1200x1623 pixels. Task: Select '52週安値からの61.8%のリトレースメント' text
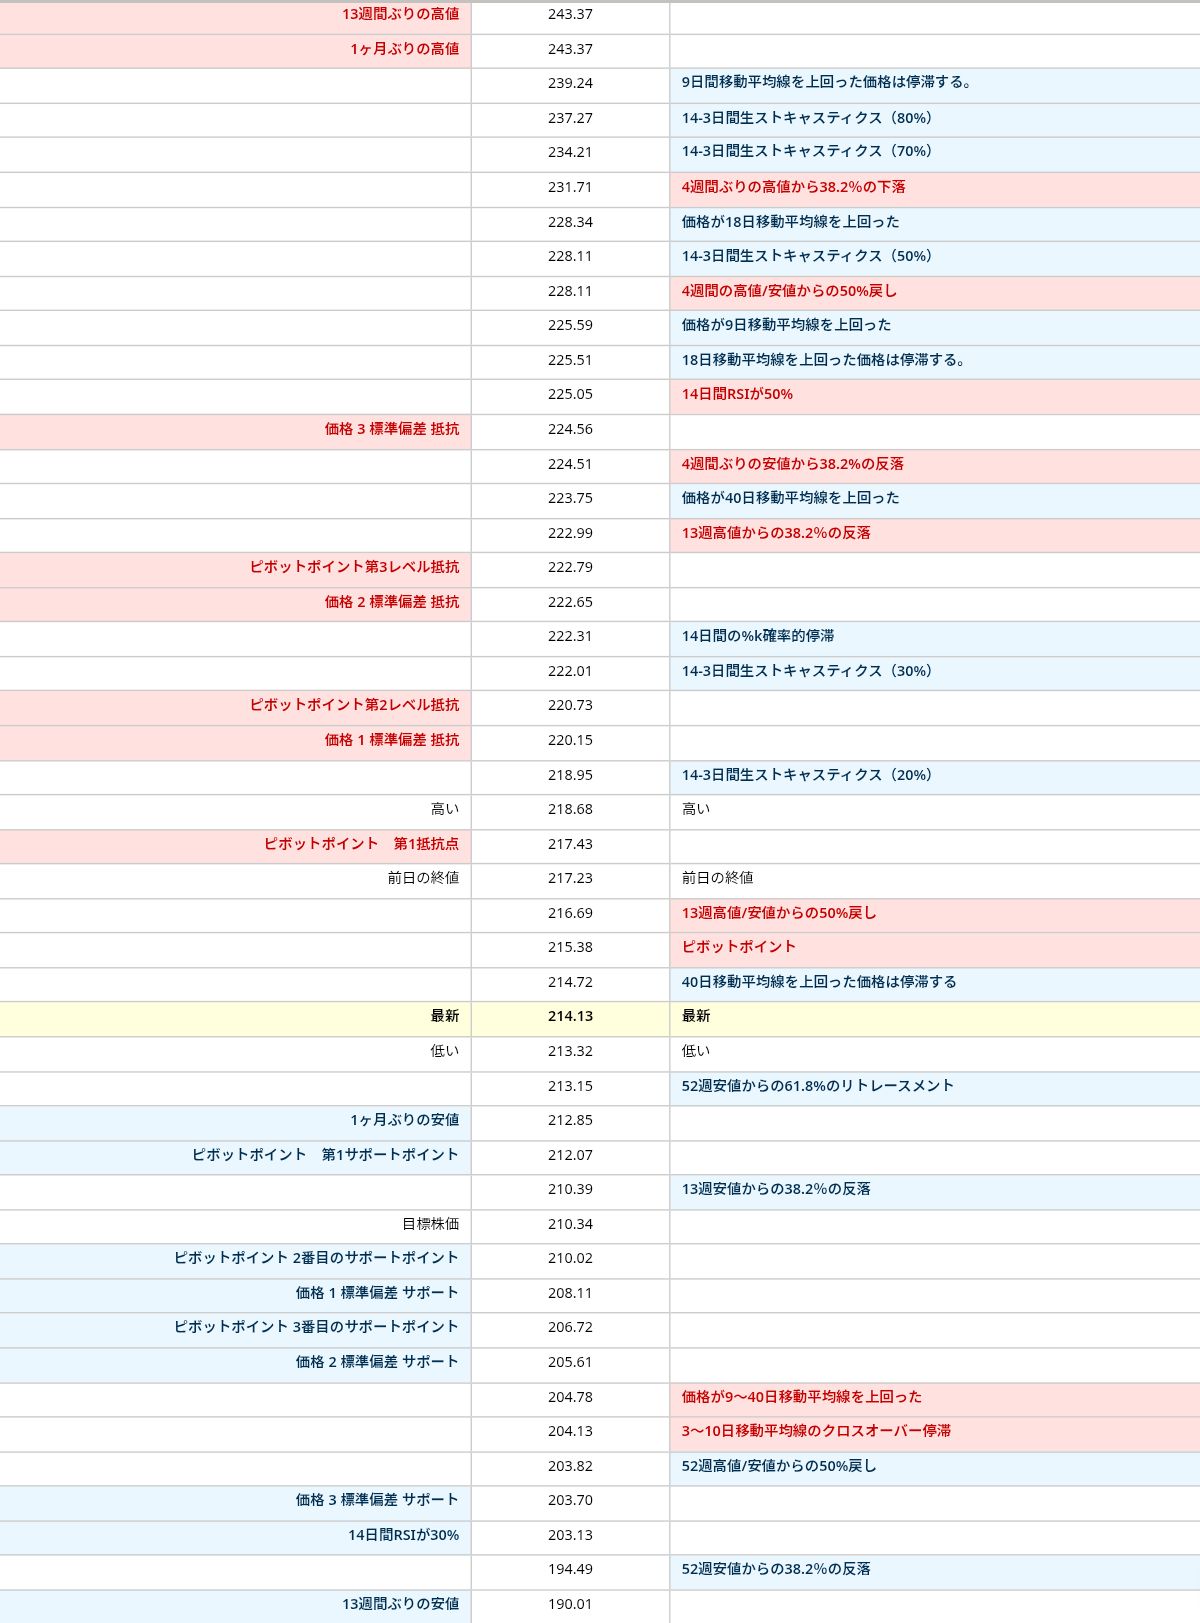818,1086
